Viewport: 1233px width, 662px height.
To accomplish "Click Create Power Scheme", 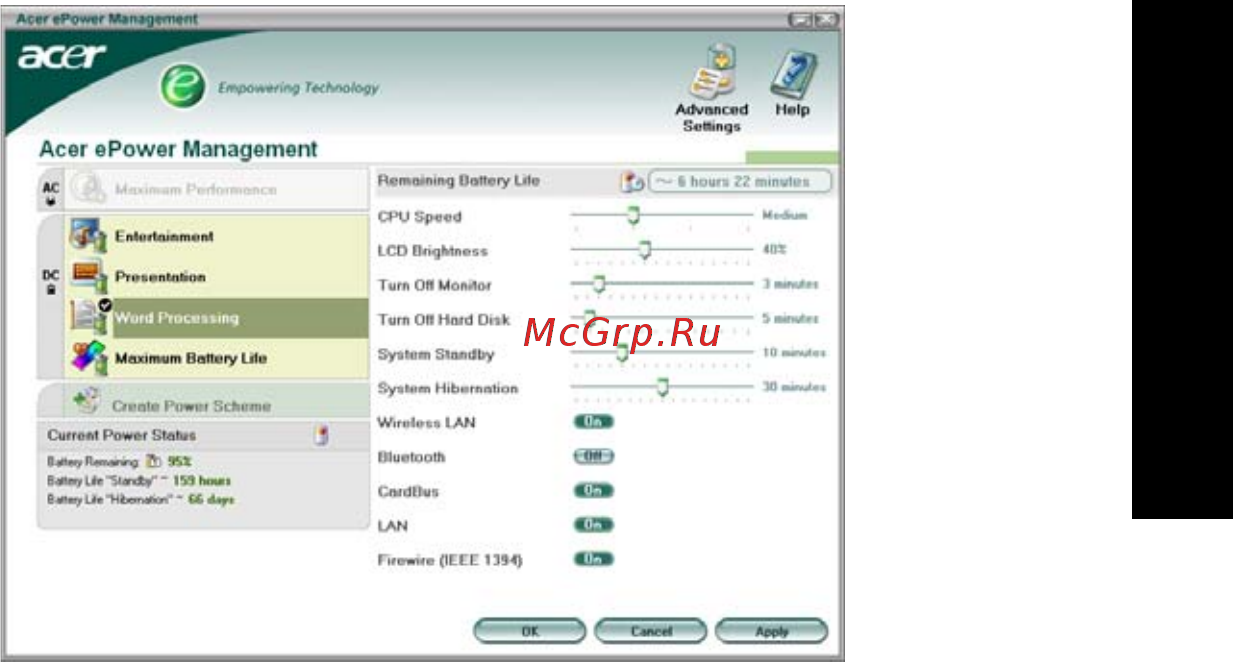I will (x=205, y=403).
